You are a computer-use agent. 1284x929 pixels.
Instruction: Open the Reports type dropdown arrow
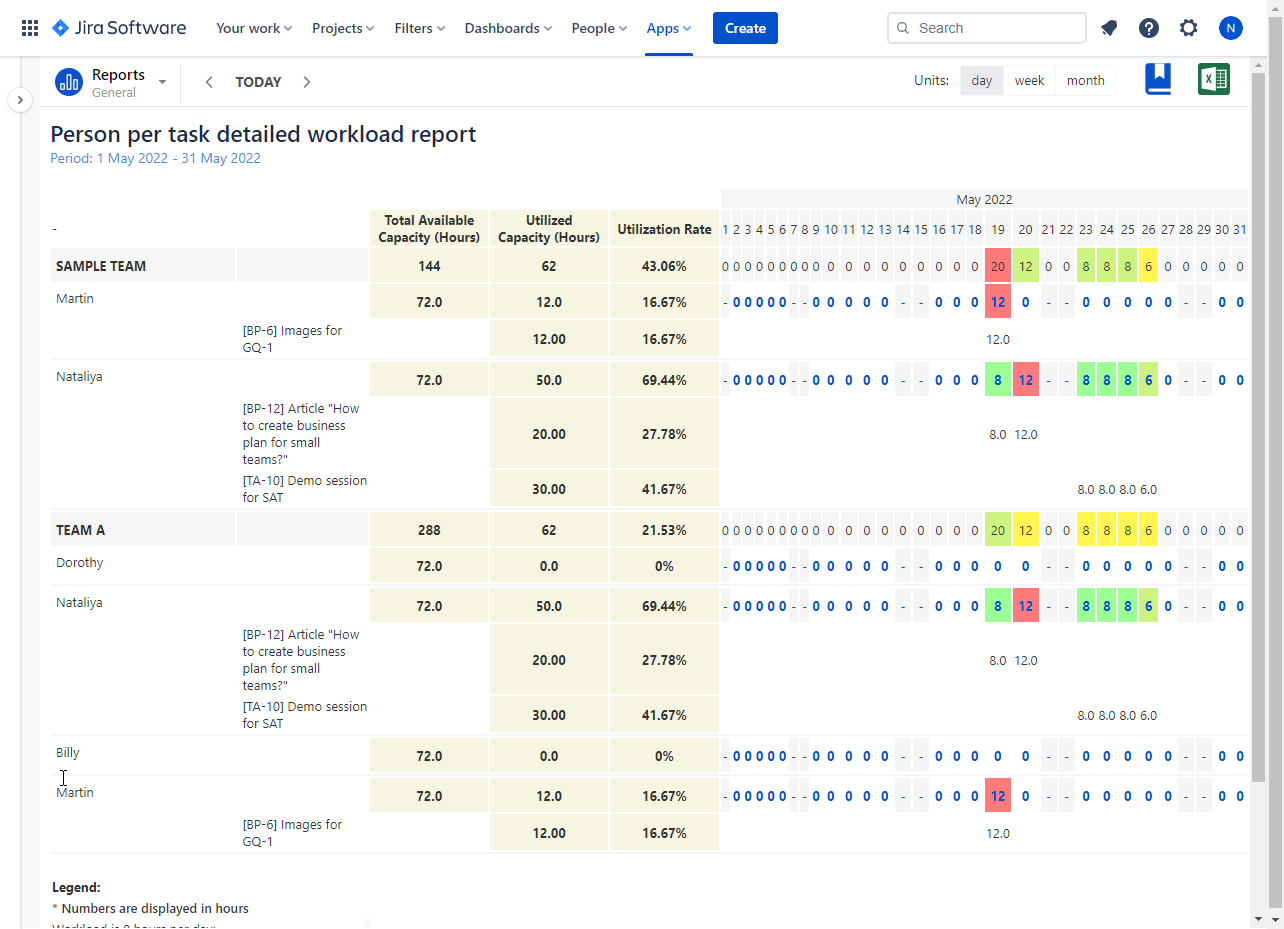(162, 81)
